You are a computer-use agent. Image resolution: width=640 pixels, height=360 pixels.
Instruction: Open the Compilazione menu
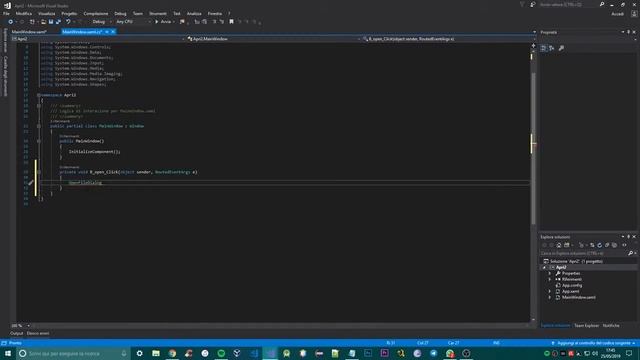(x=96, y=13)
